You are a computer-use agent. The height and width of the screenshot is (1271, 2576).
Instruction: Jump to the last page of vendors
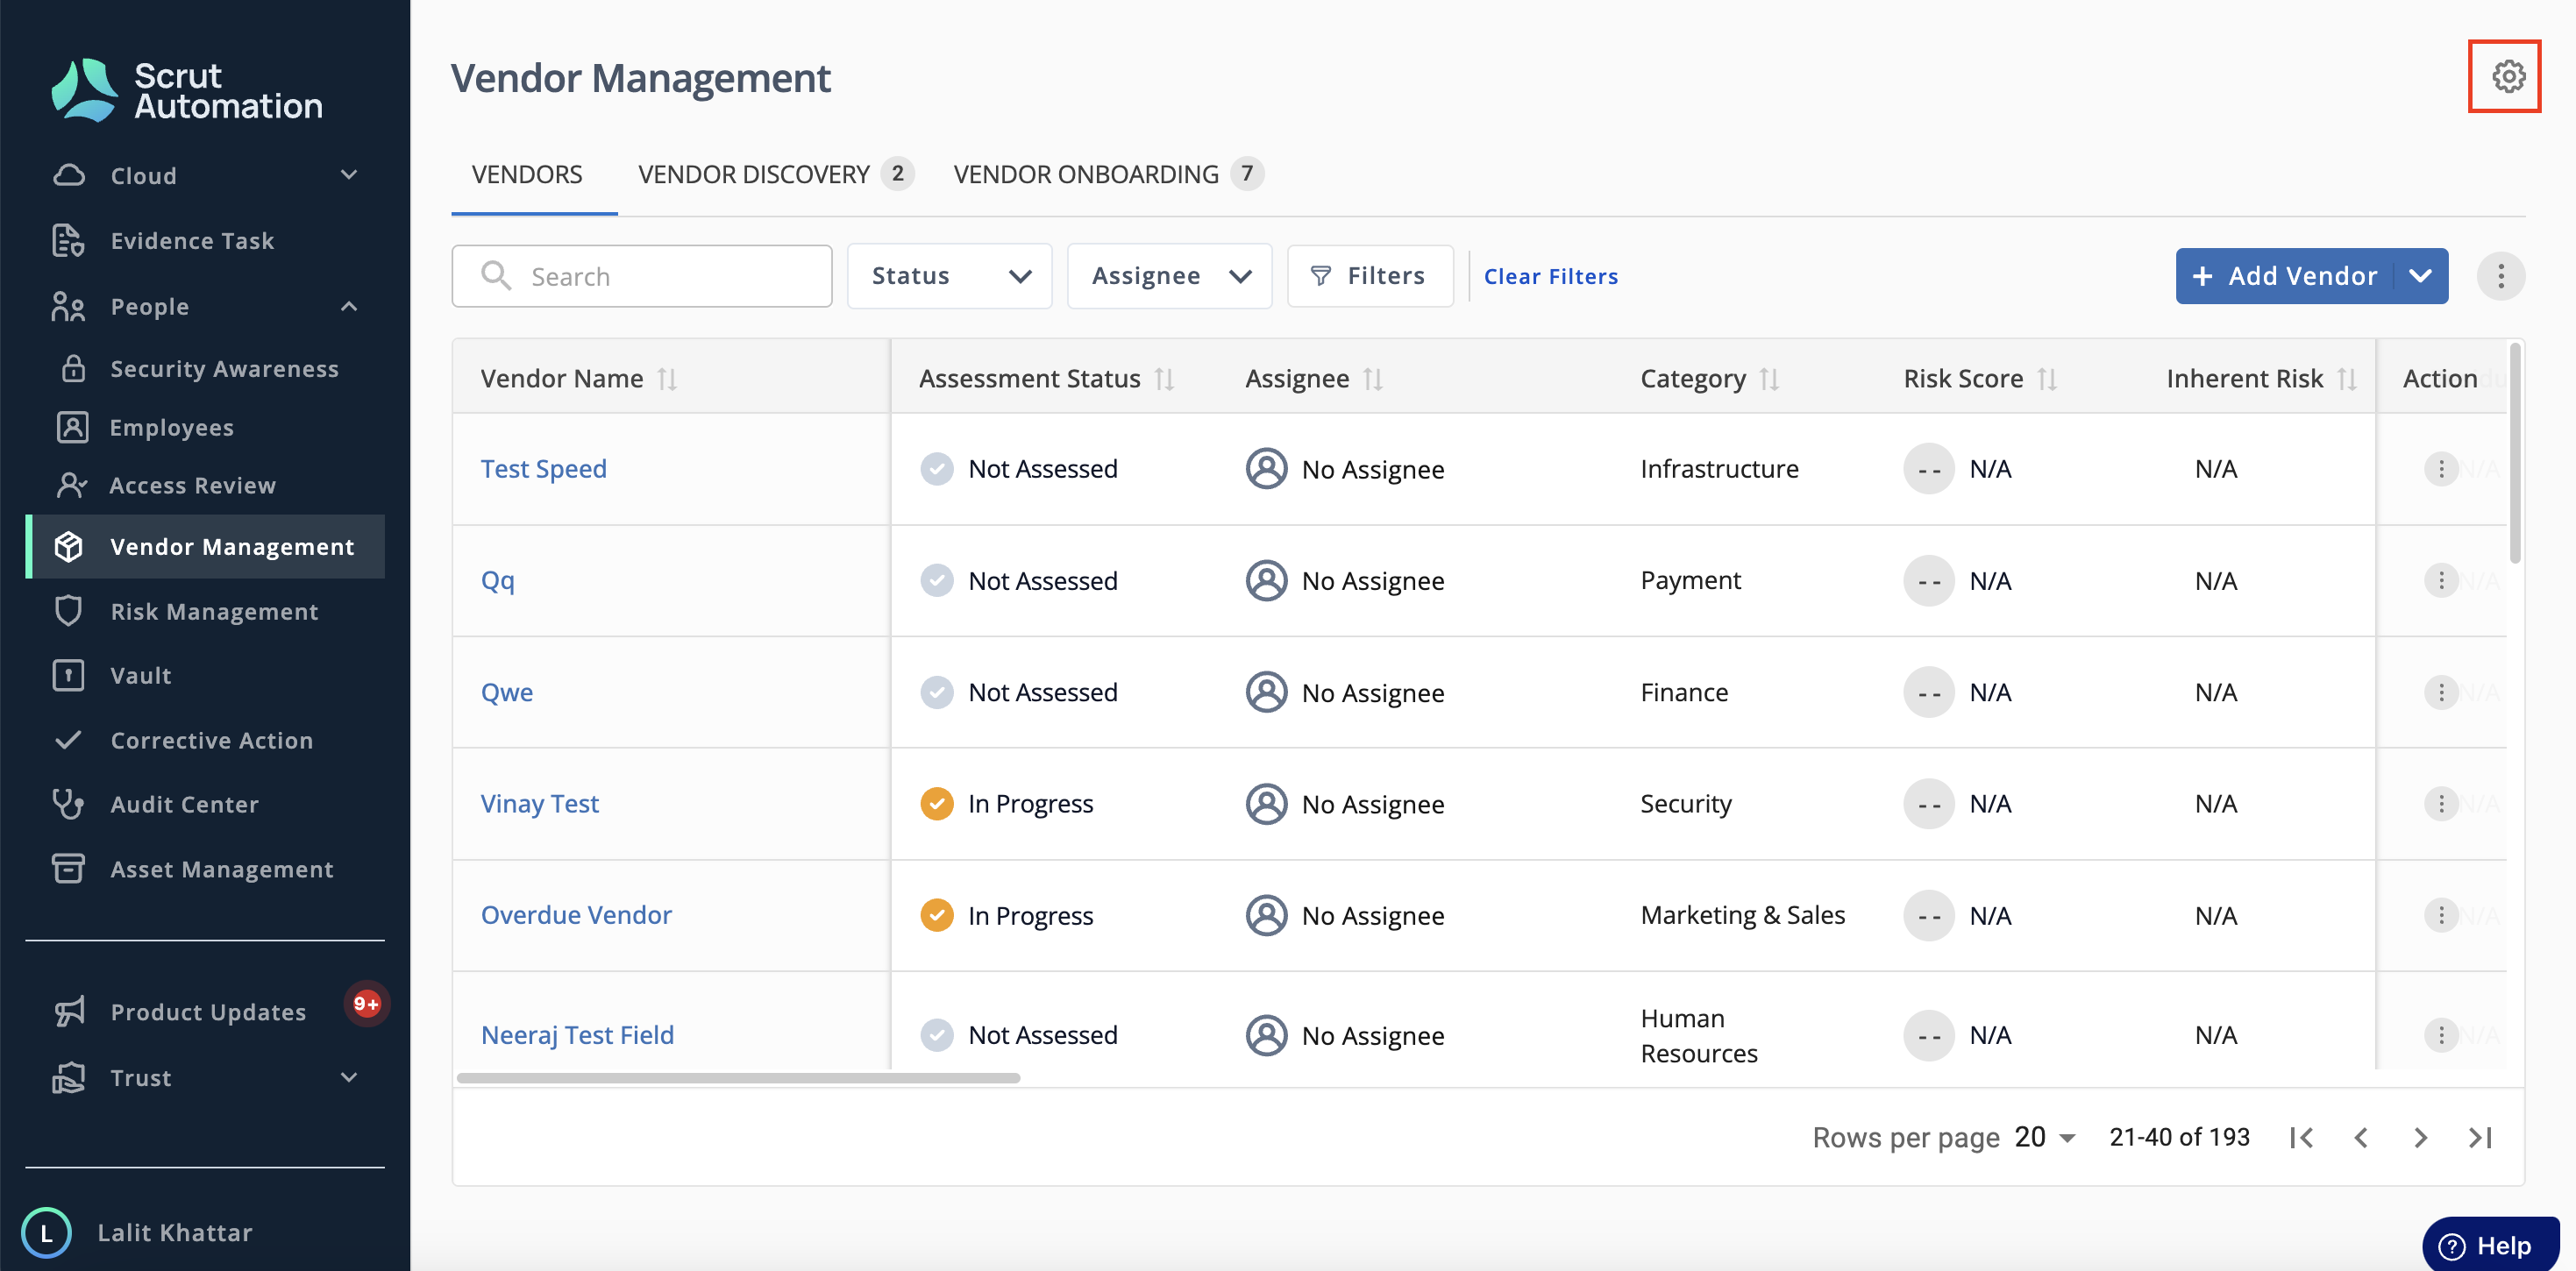[2480, 1137]
